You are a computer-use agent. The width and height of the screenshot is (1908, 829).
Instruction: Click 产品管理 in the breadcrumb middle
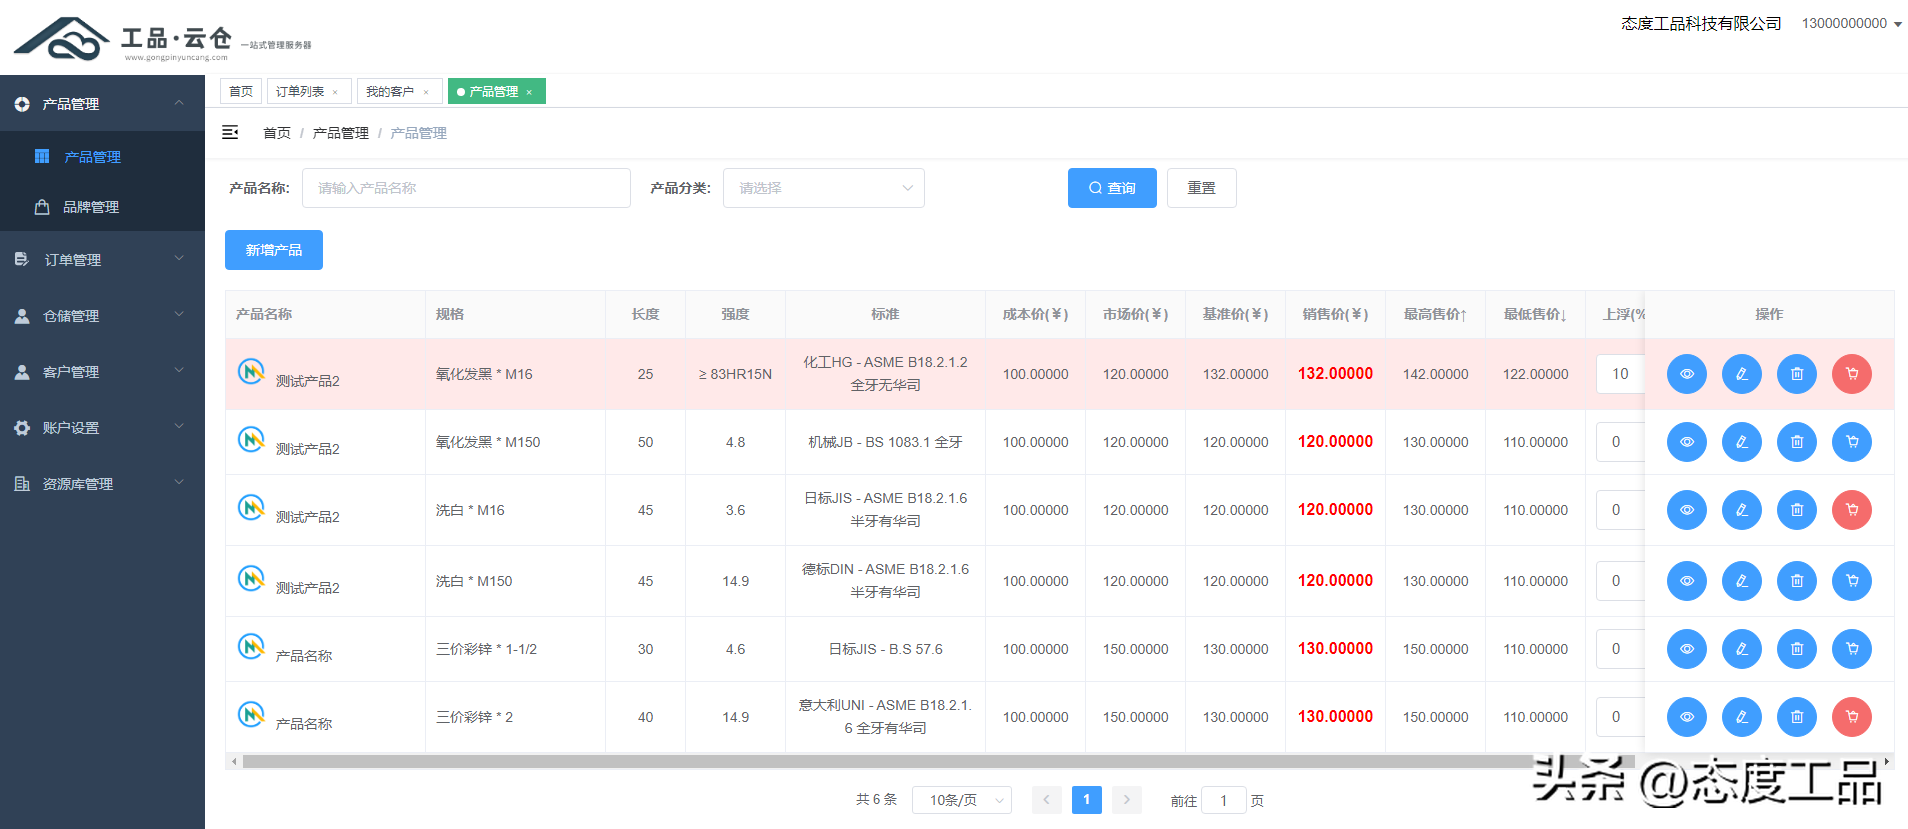[x=341, y=133]
